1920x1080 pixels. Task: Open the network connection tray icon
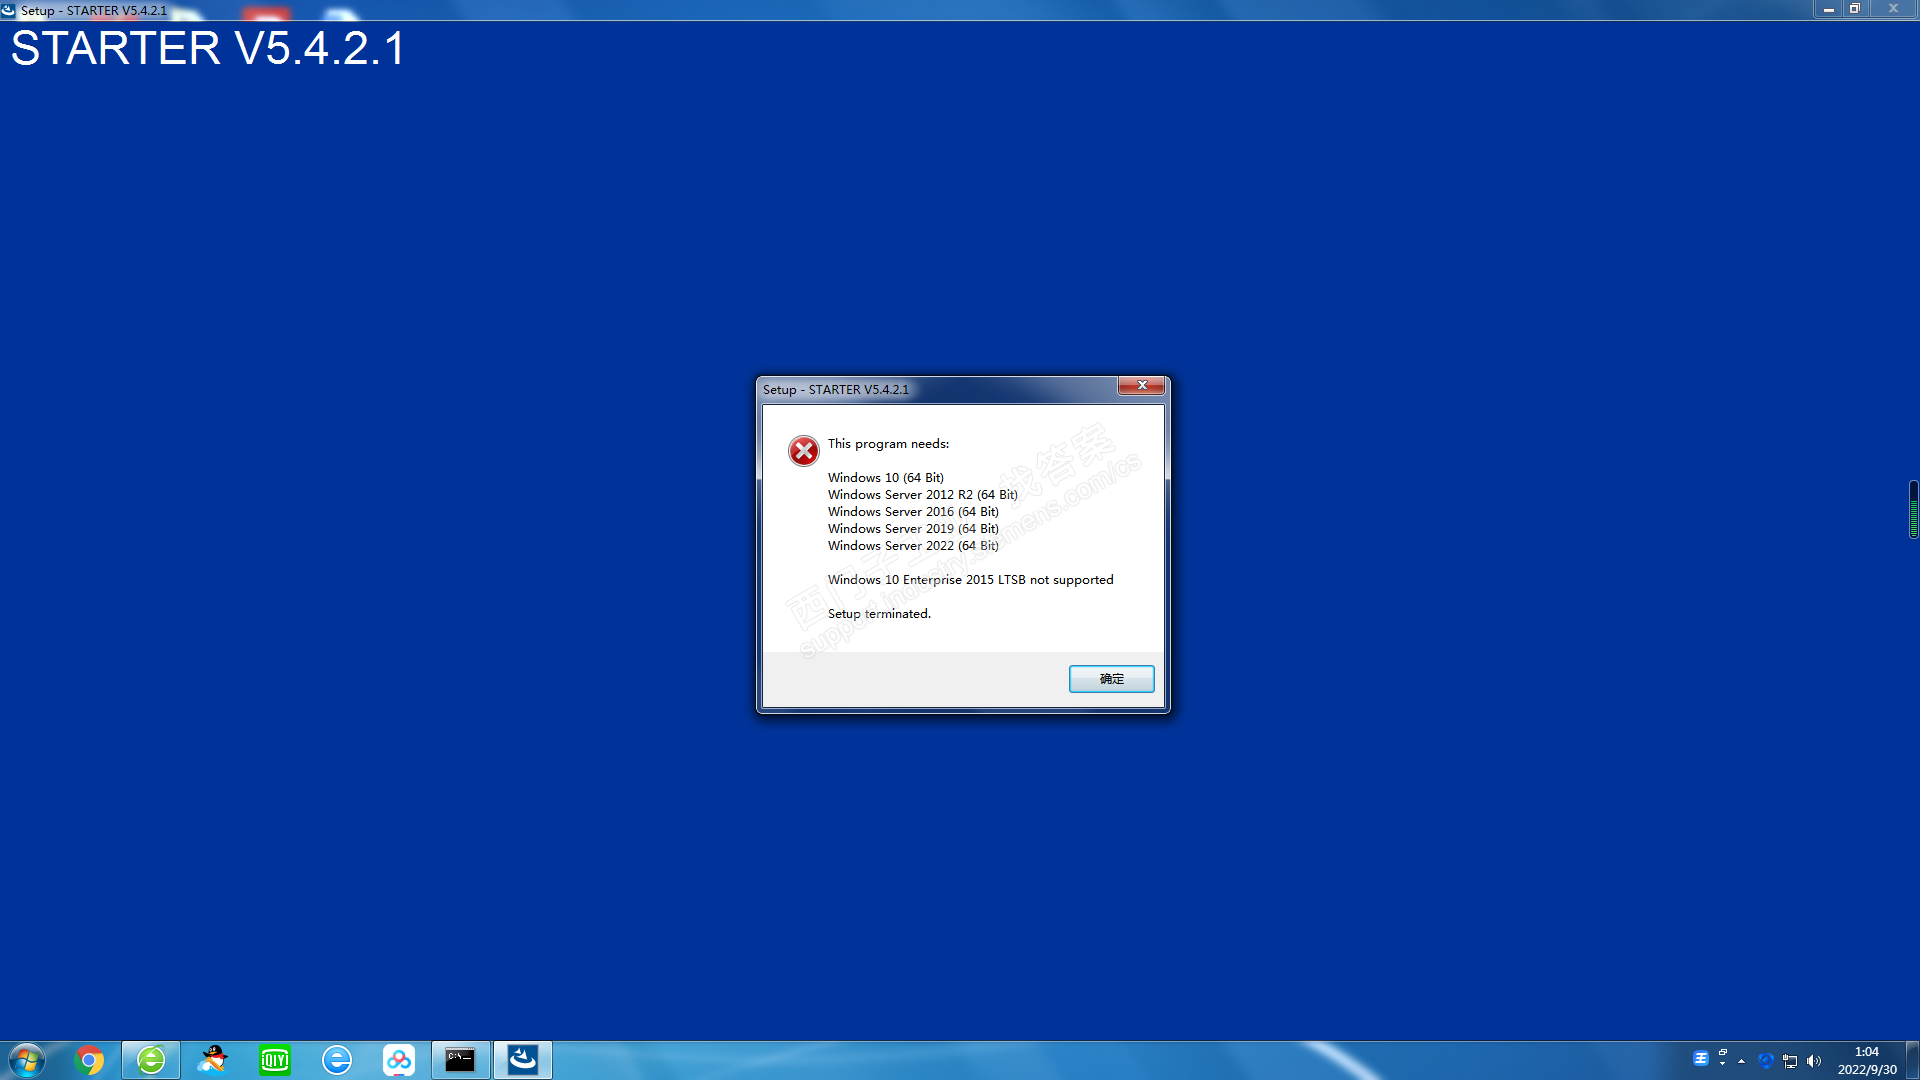tap(1790, 1061)
